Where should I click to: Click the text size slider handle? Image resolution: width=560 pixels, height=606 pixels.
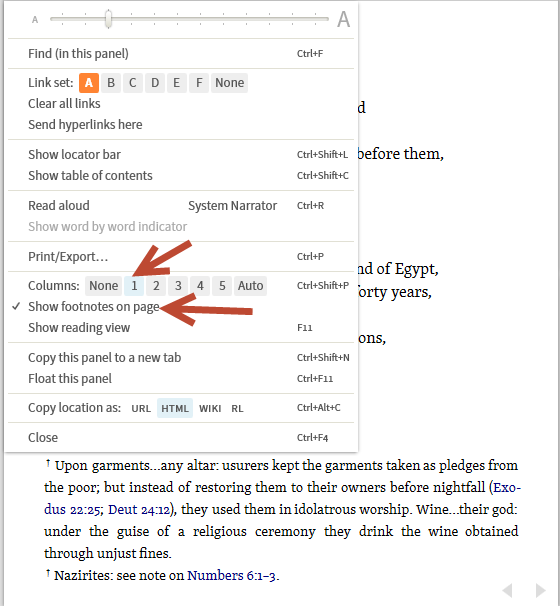(109, 19)
